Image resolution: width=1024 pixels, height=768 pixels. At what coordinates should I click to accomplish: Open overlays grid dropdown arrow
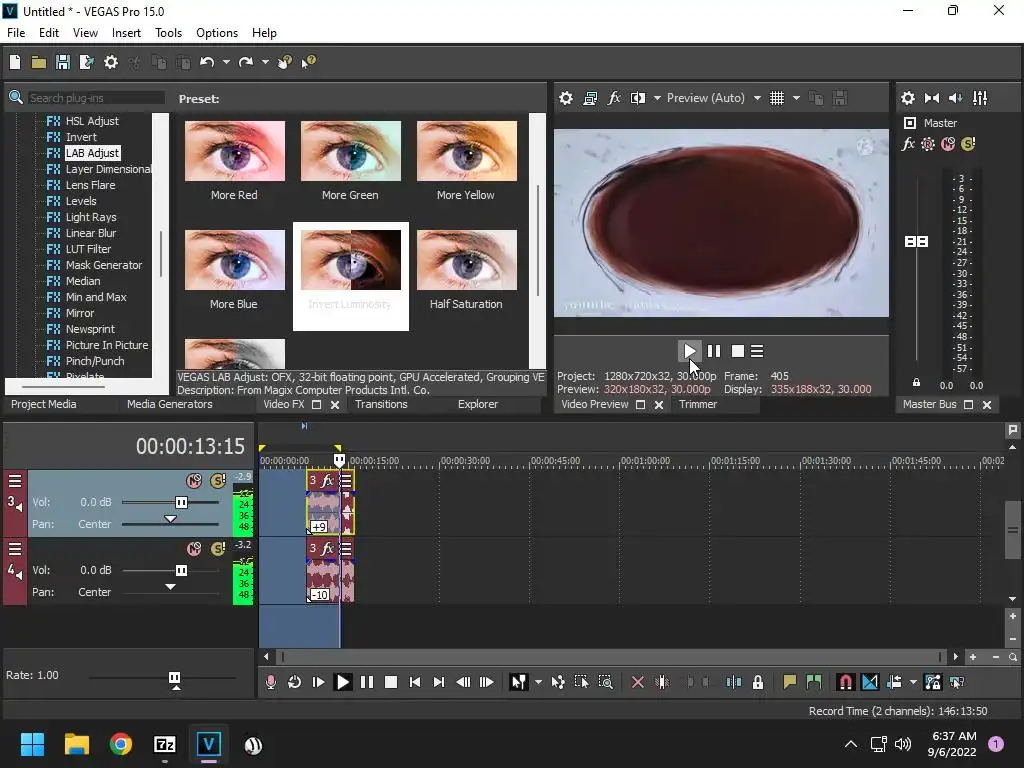click(796, 98)
